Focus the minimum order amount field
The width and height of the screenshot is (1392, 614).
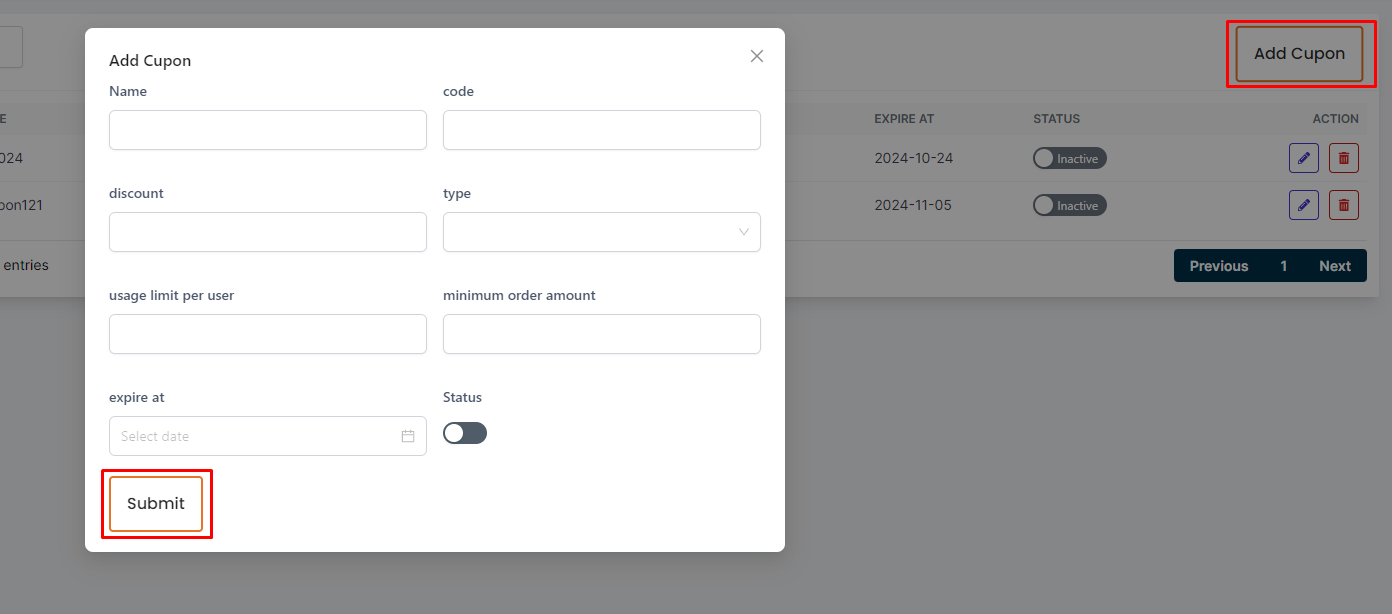tap(601, 334)
